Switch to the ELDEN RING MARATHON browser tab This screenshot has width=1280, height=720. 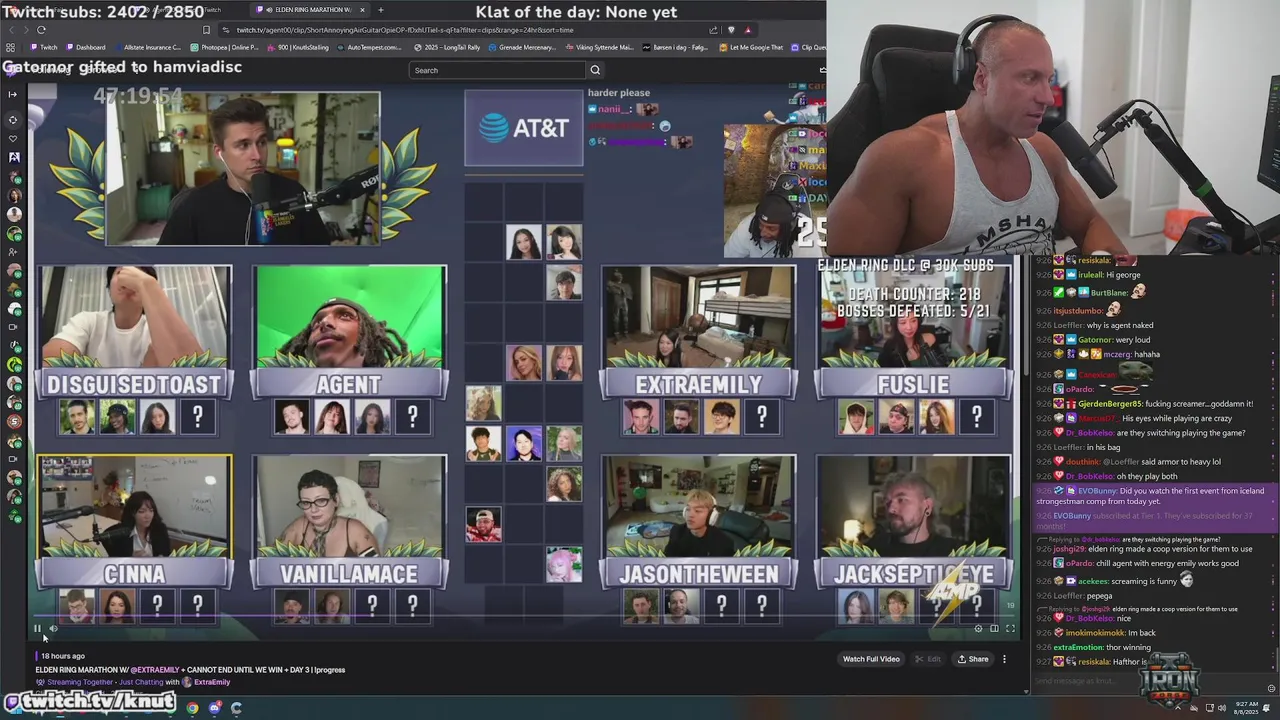click(310, 10)
